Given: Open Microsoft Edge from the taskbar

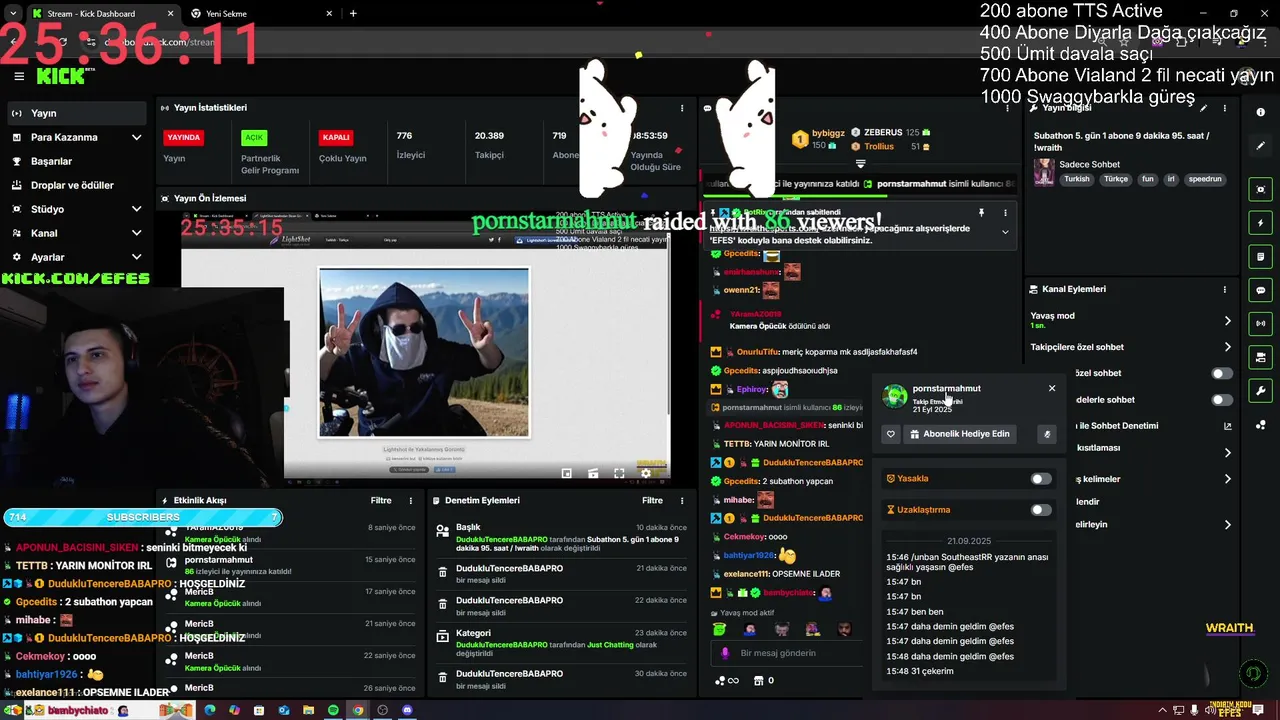Looking at the screenshot, I should coord(210,710).
